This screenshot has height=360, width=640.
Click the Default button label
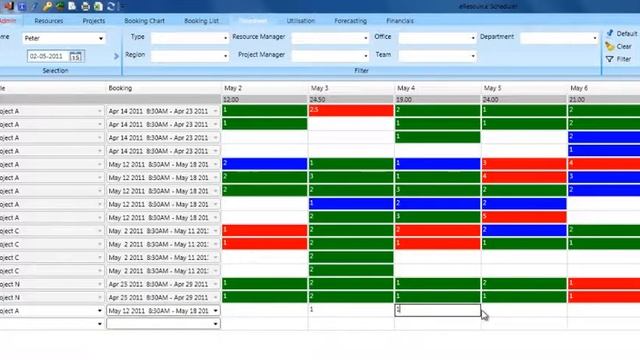(x=627, y=33)
